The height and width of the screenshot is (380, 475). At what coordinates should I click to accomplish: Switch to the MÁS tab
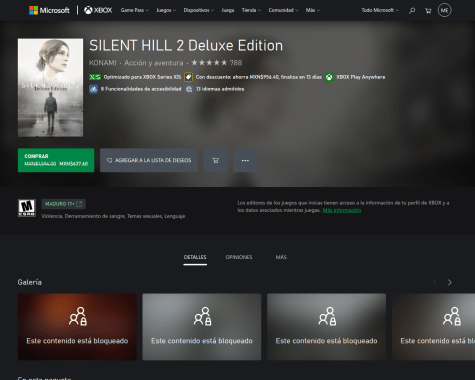281,257
